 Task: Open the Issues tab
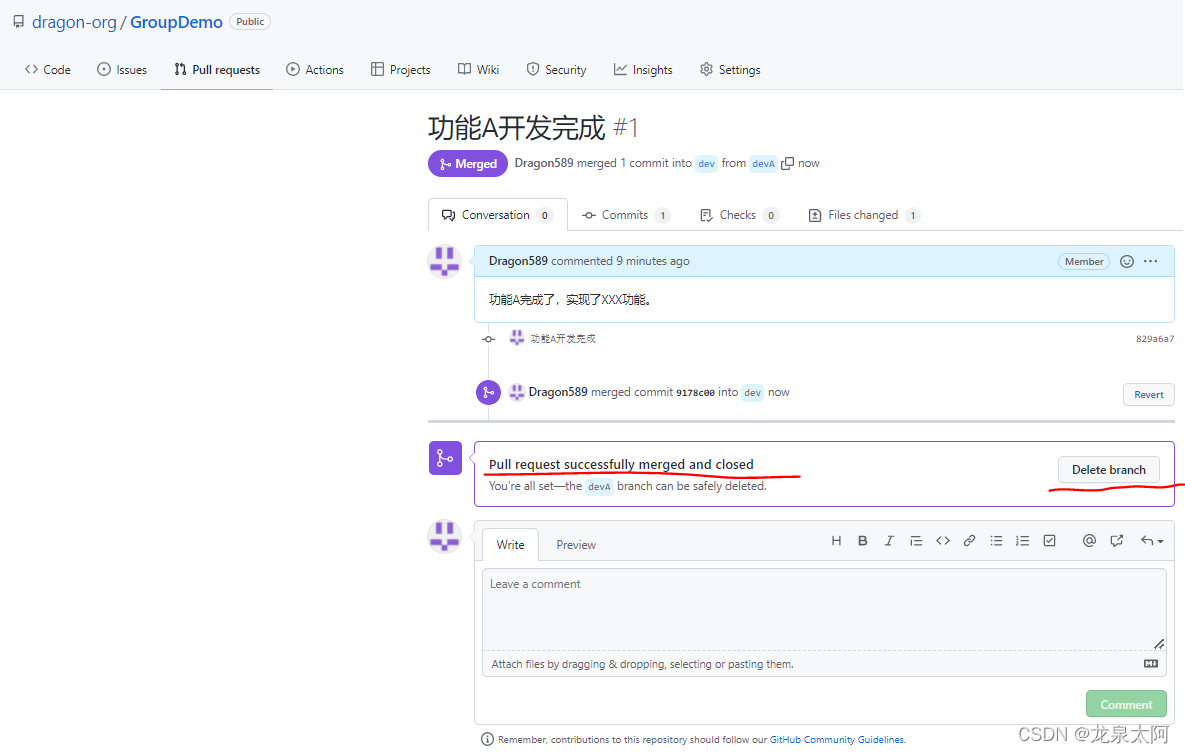(x=122, y=70)
